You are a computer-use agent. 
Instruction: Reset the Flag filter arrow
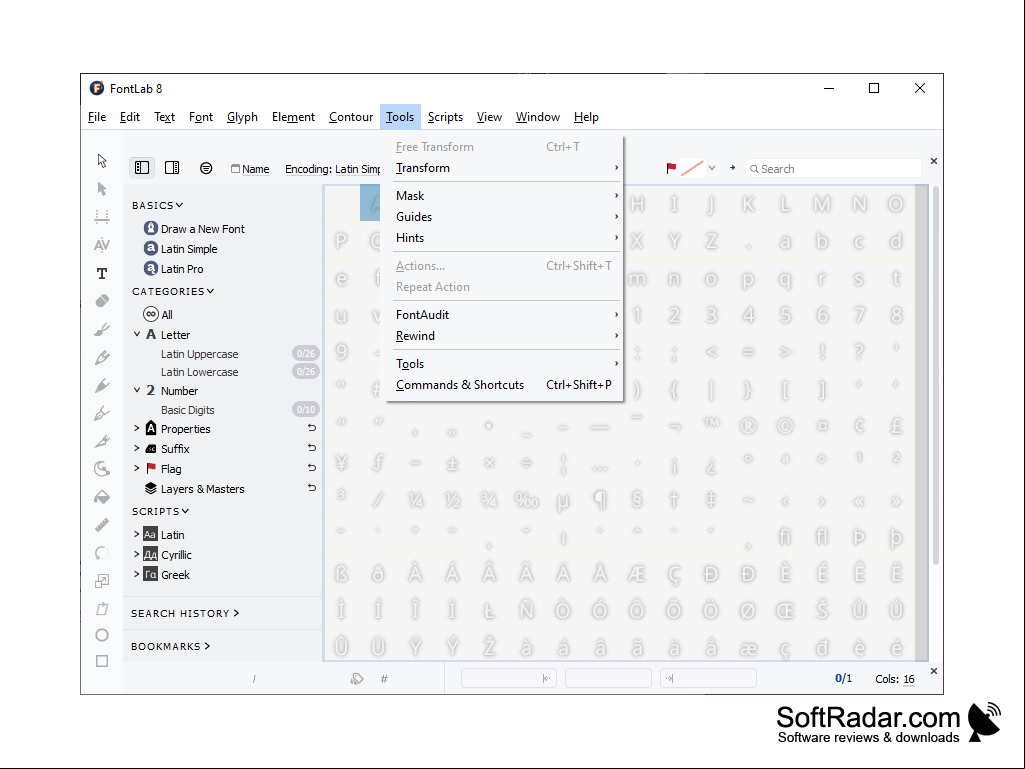click(x=312, y=468)
